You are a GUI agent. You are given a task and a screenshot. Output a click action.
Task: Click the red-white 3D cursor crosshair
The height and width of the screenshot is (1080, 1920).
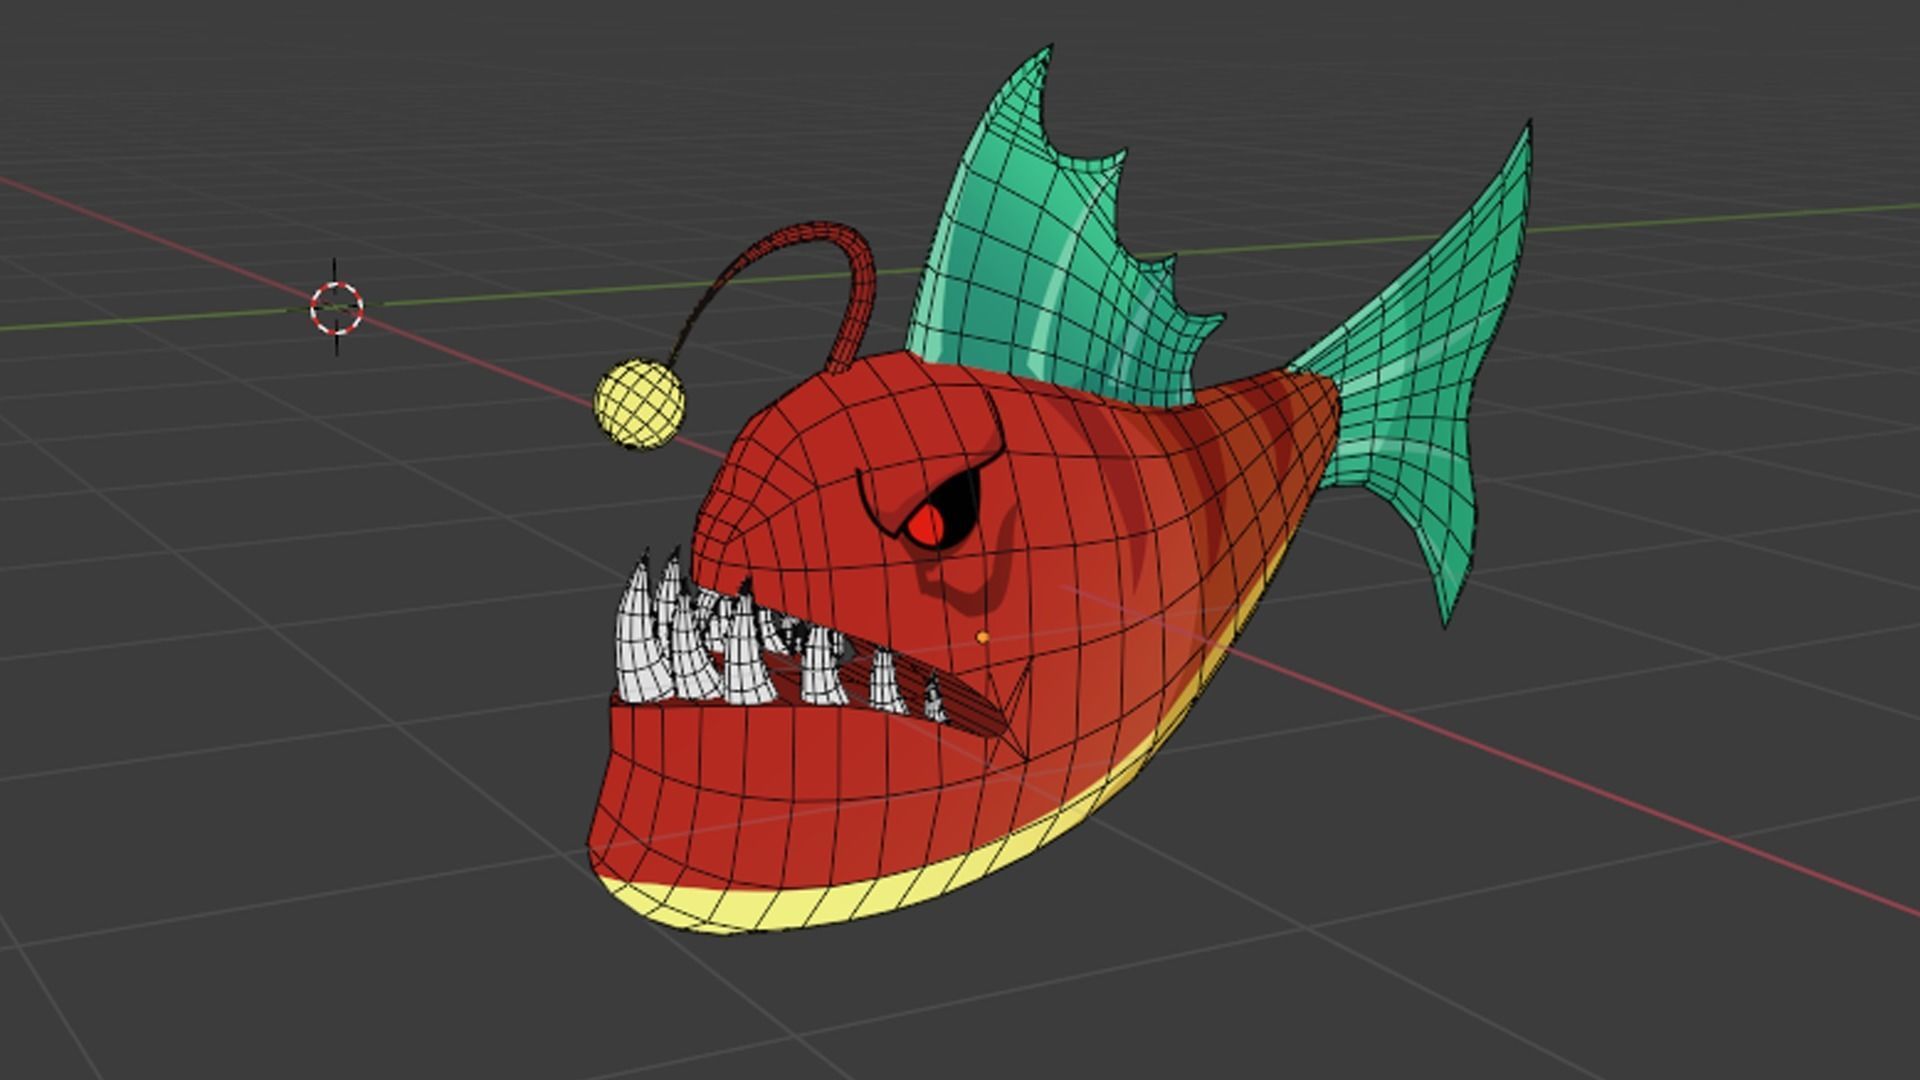click(336, 307)
